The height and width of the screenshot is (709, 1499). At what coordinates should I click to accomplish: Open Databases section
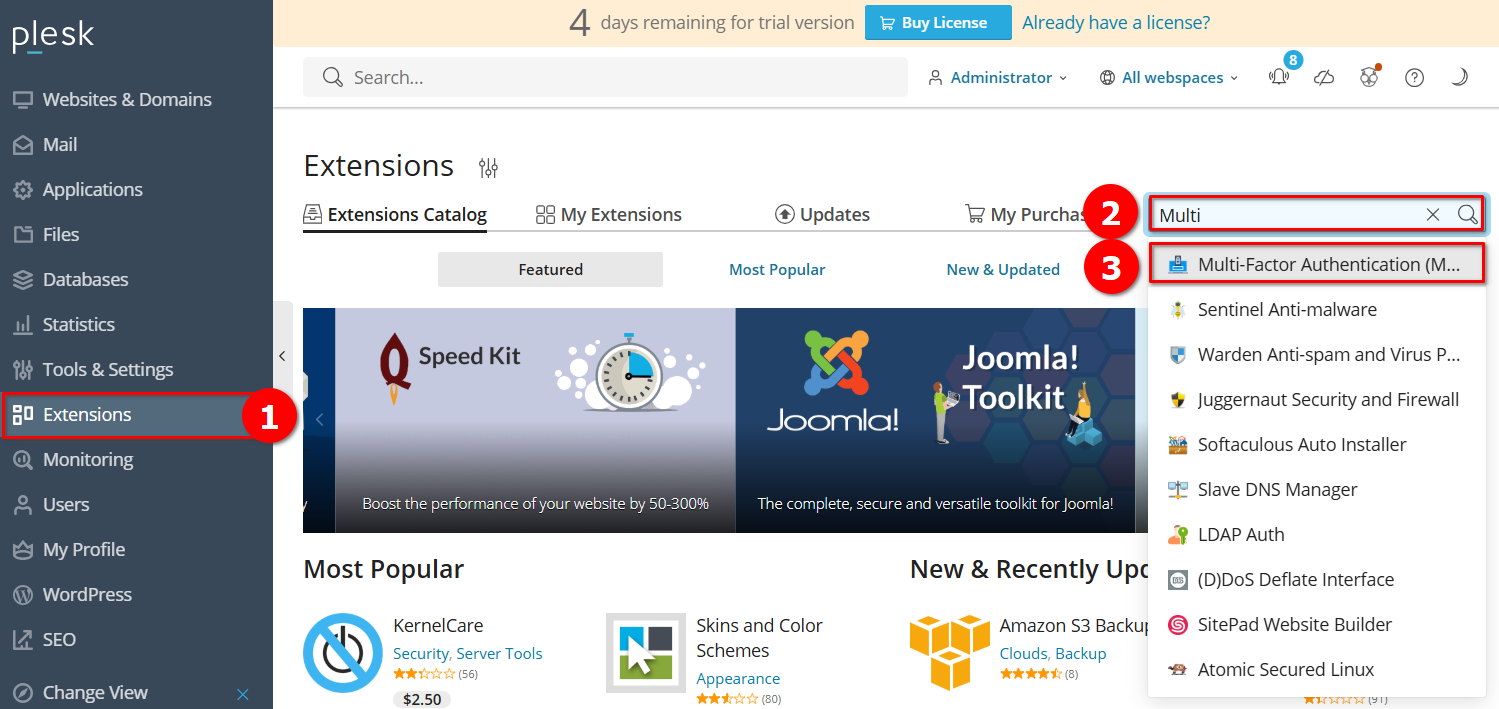coord(85,279)
